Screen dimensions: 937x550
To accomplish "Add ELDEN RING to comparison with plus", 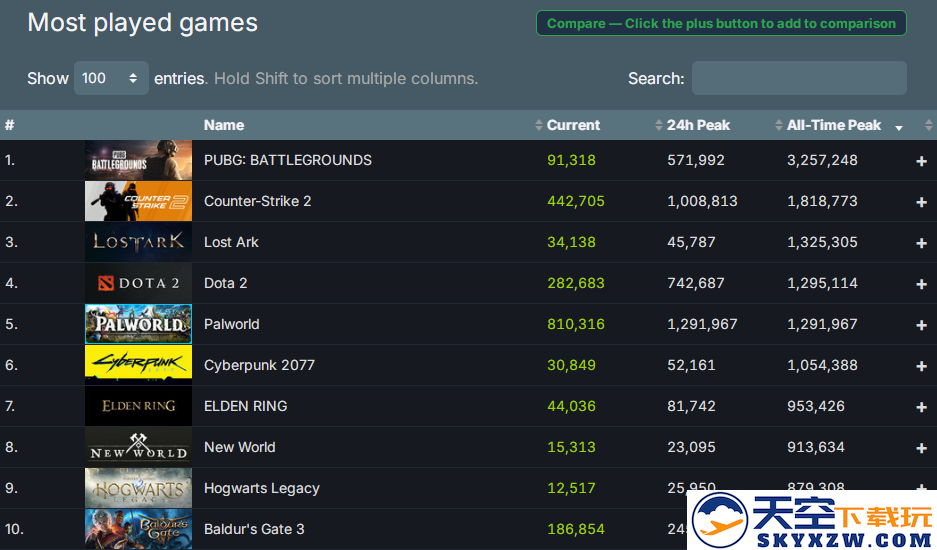I will click(921, 407).
